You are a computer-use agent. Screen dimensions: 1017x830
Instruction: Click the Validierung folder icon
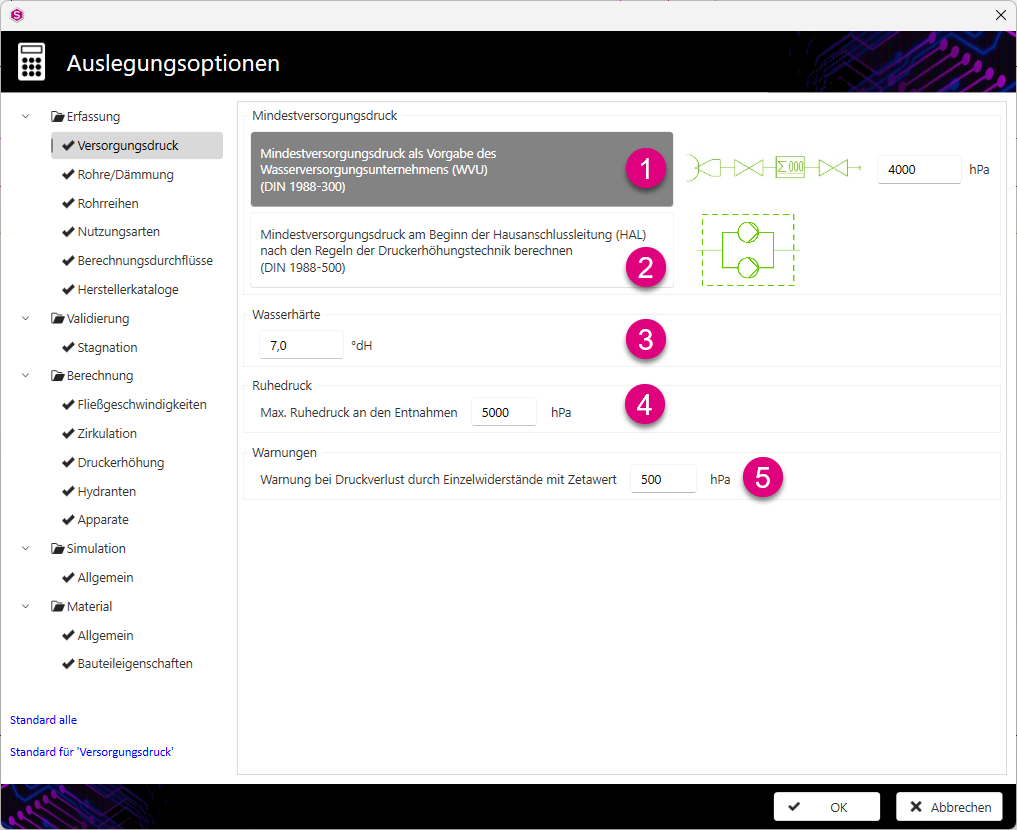(x=58, y=318)
